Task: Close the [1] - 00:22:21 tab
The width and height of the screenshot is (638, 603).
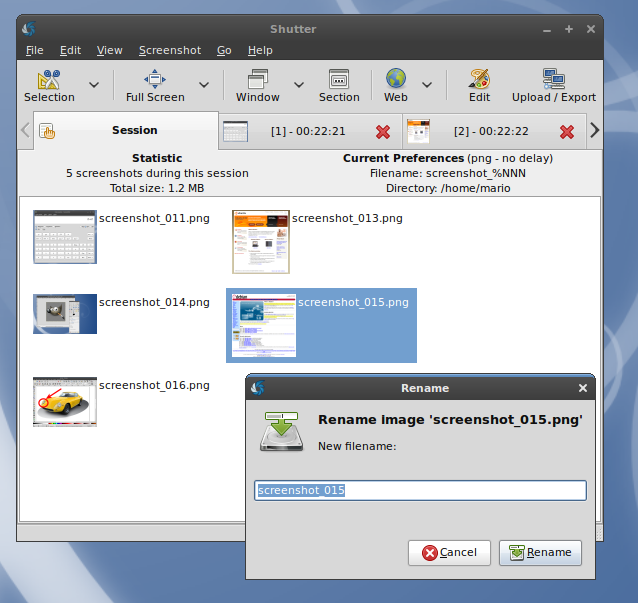Action: [x=383, y=131]
